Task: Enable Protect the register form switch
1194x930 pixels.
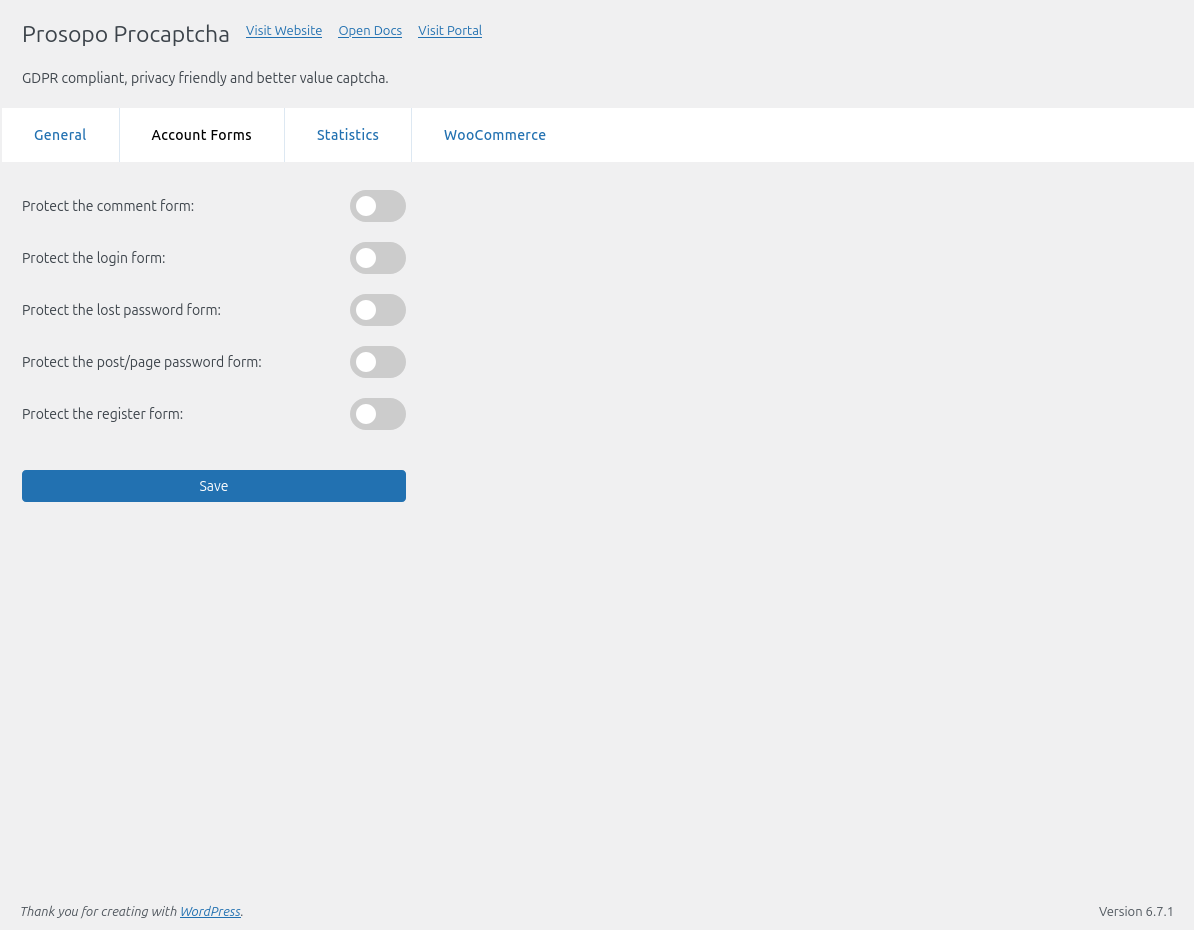Action: pos(378,414)
